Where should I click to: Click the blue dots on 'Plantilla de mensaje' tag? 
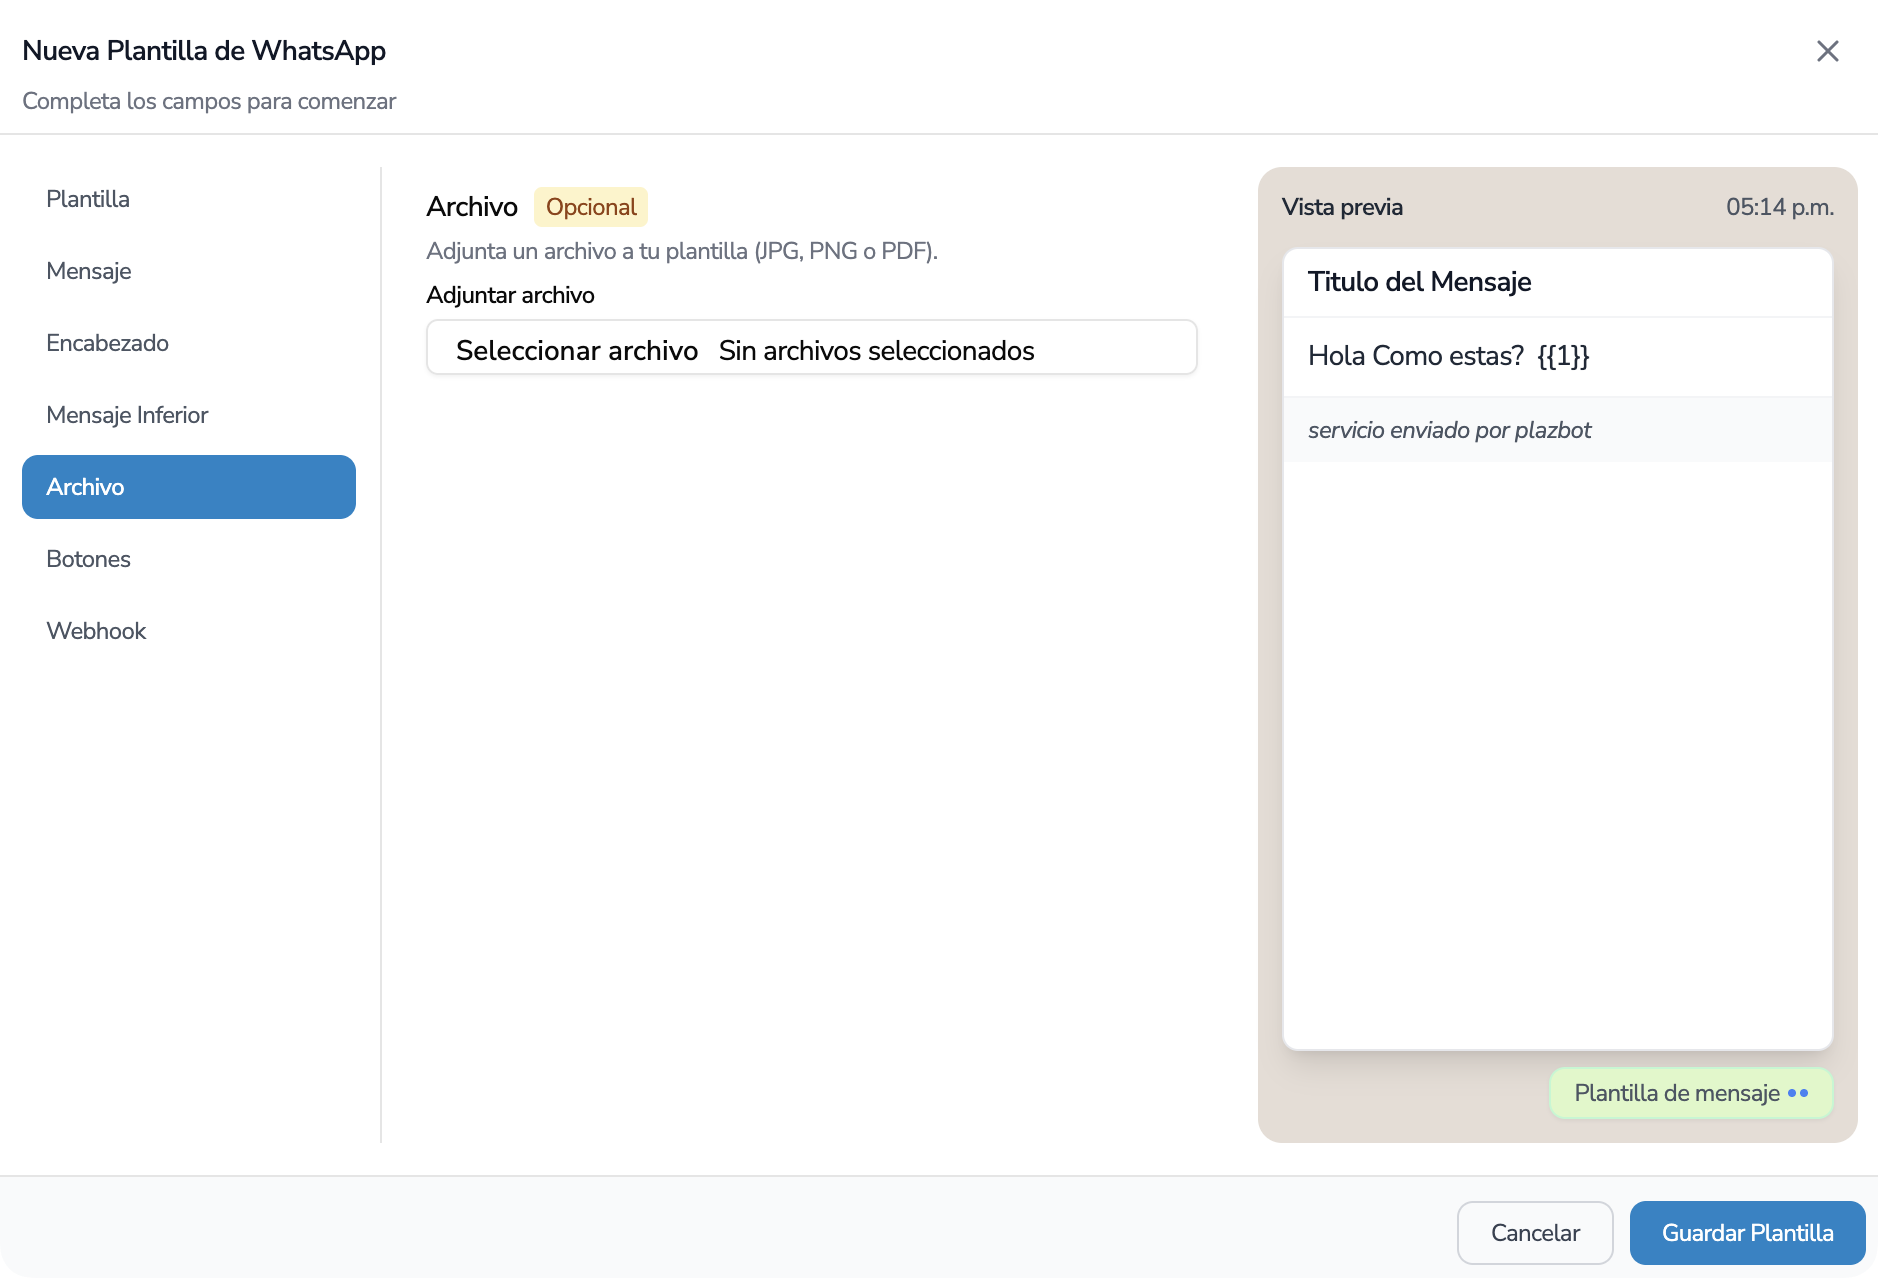point(1797,1093)
